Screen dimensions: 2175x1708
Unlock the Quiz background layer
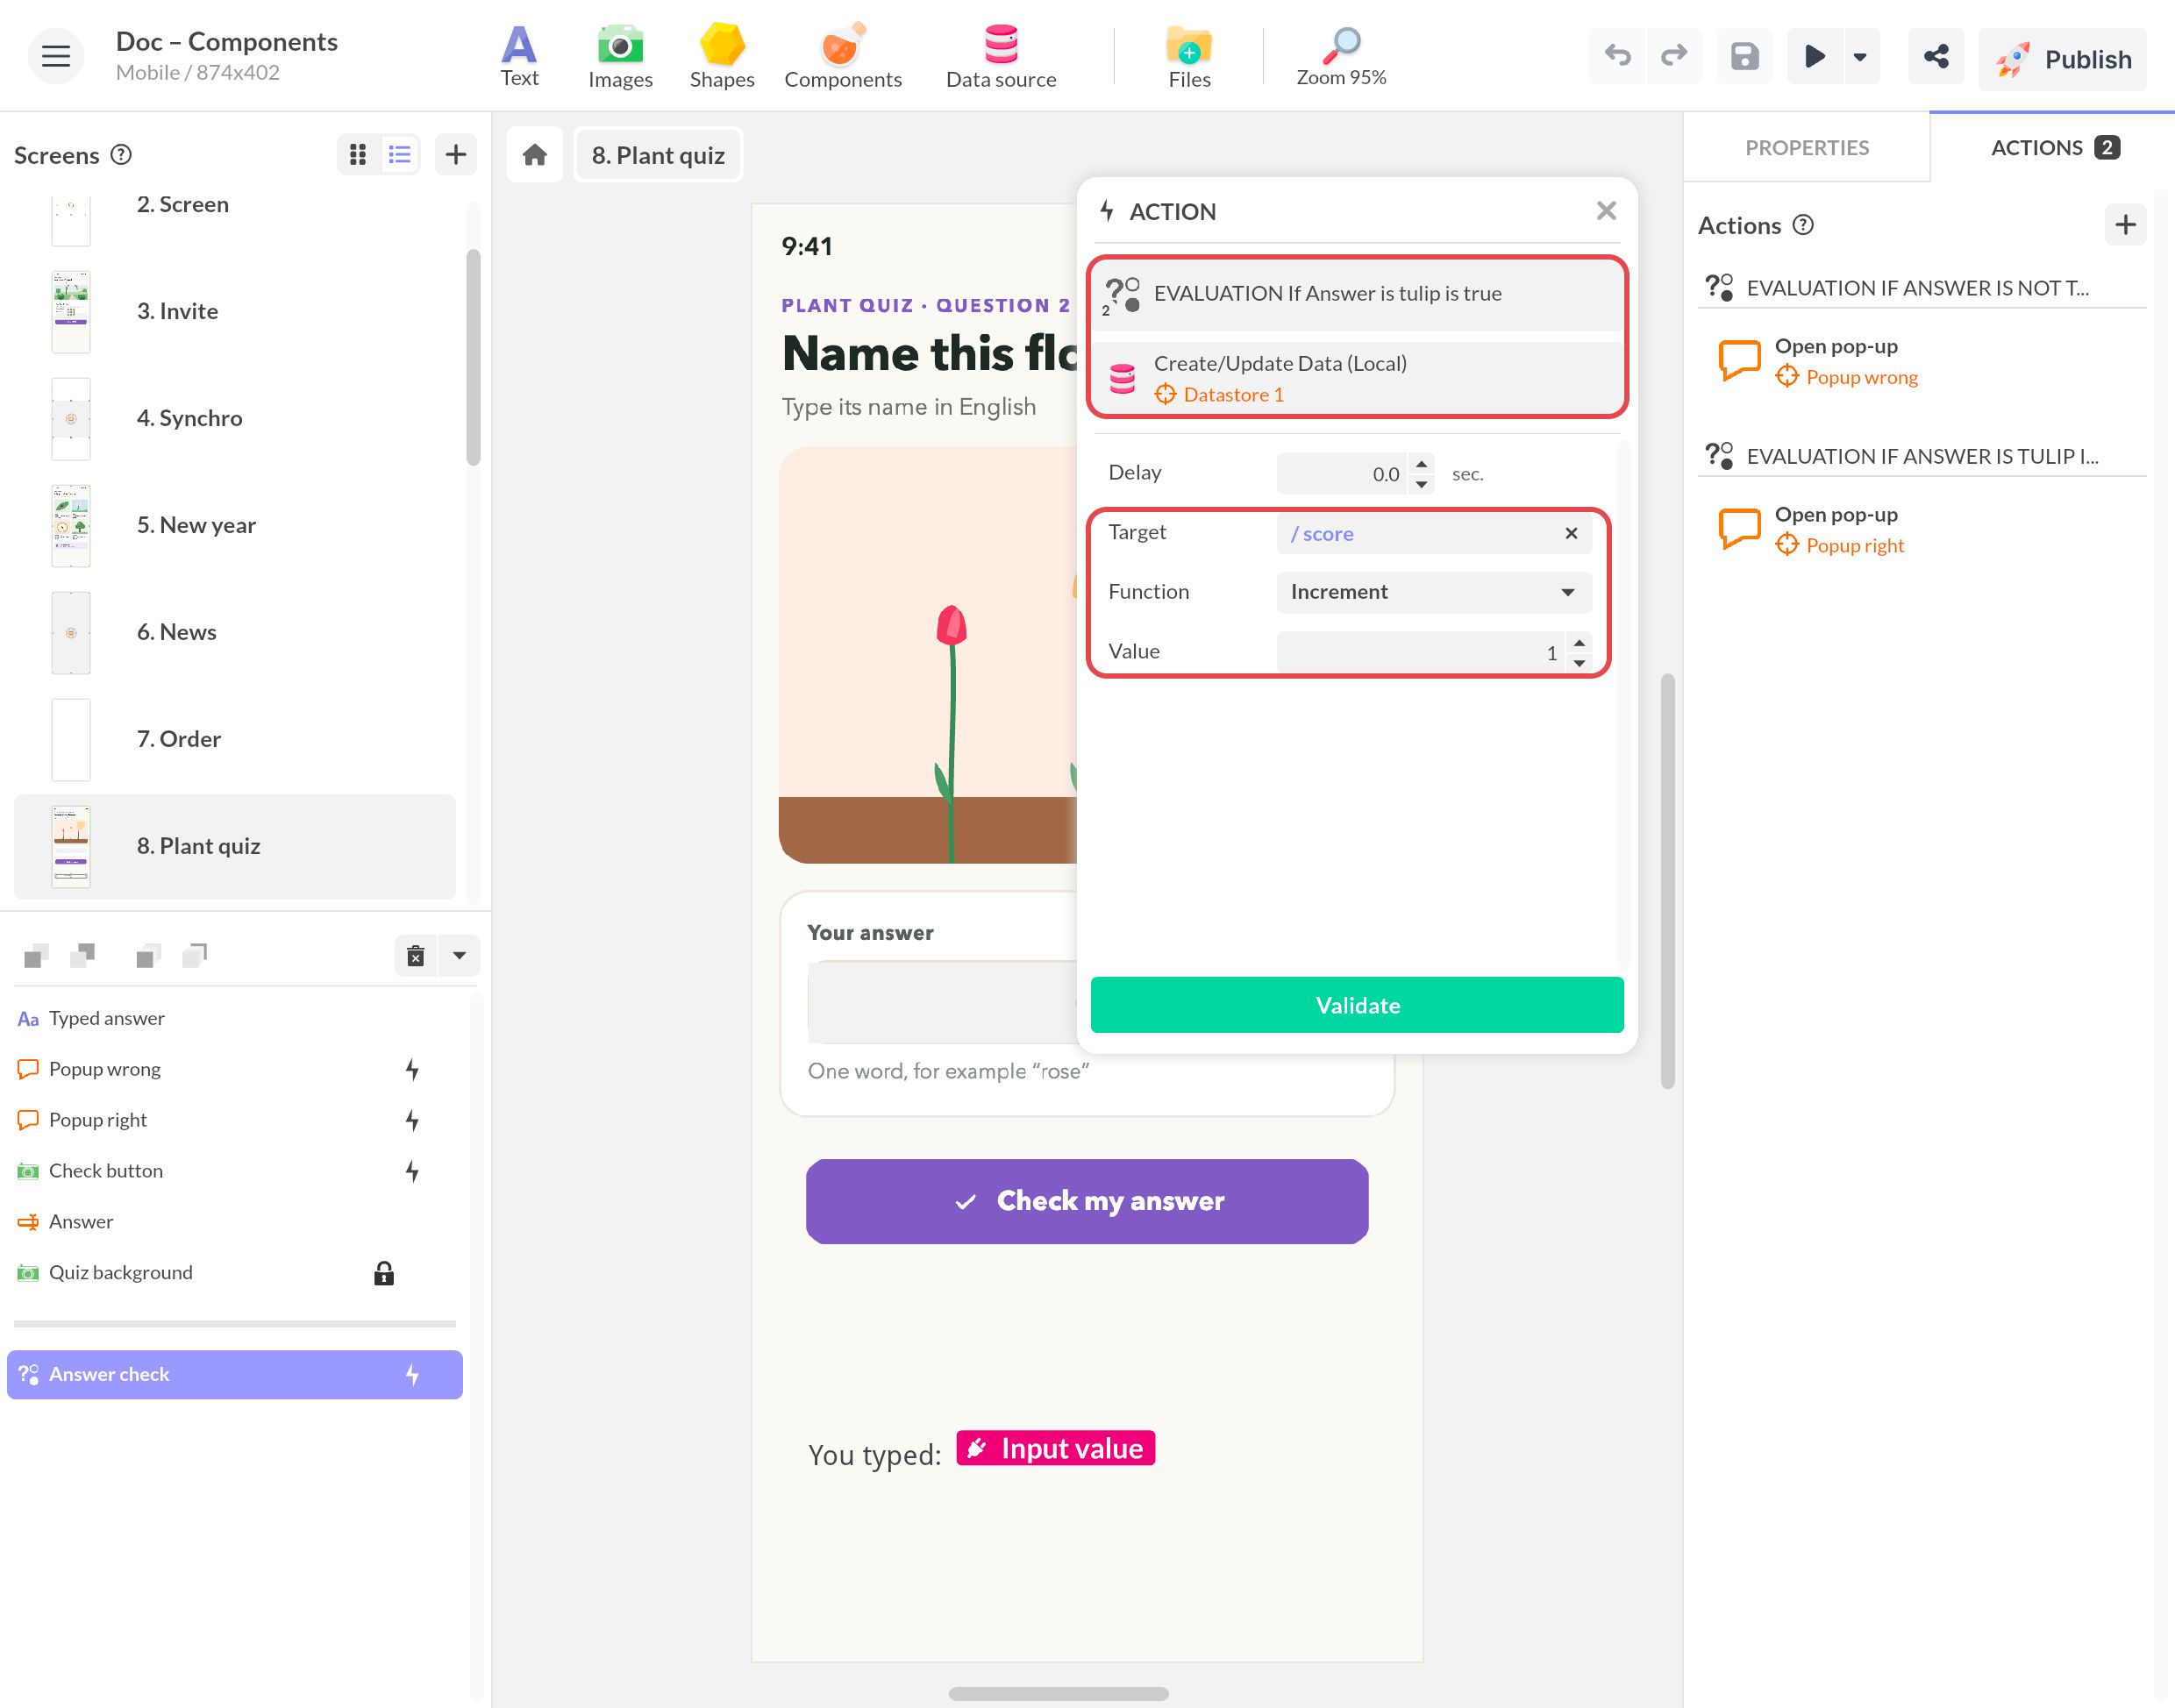point(384,1273)
